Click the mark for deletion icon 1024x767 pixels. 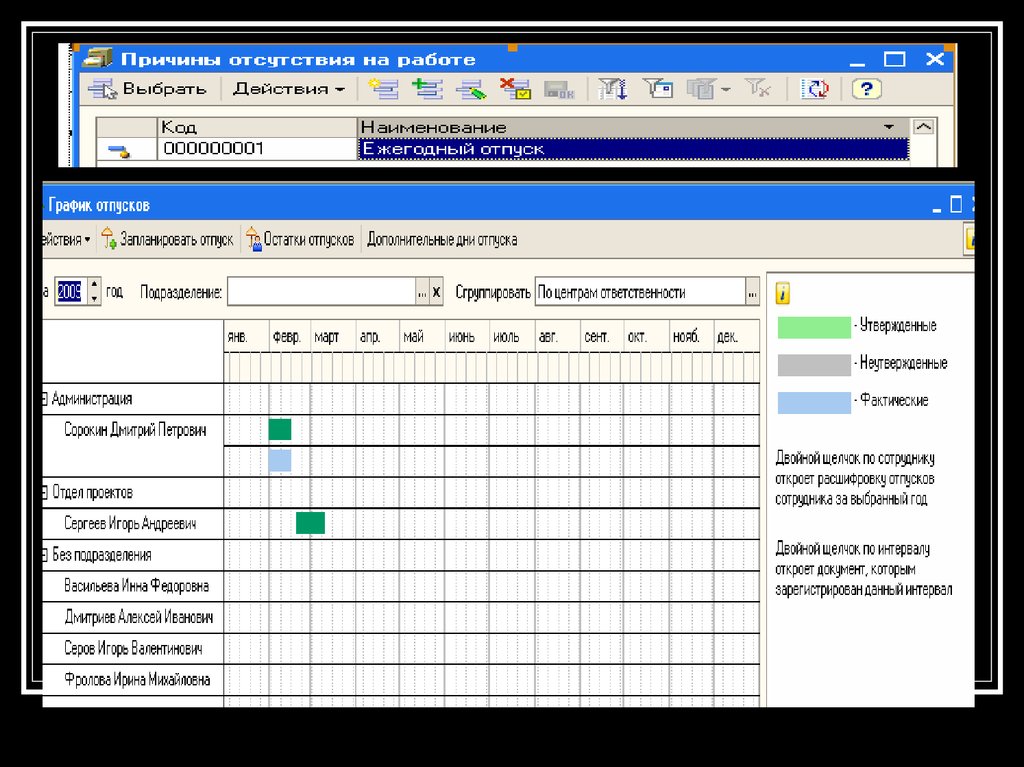pos(515,89)
